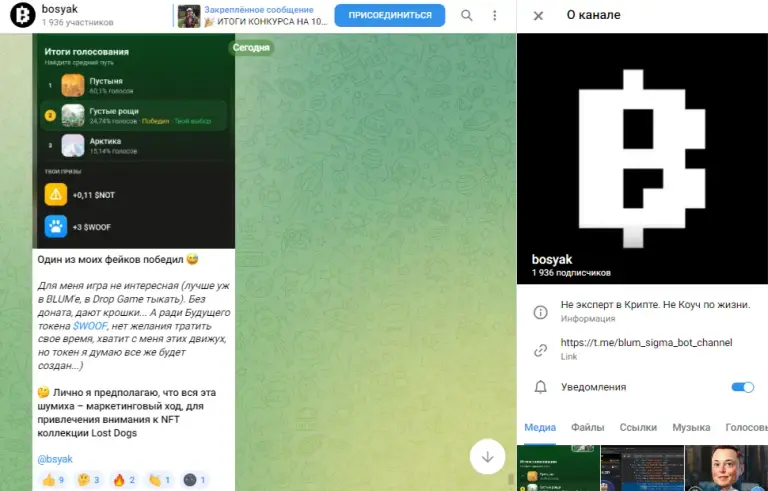Switch to the Музыка tab
Viewport: 768px width, 491px height.
tap(691, 427)
